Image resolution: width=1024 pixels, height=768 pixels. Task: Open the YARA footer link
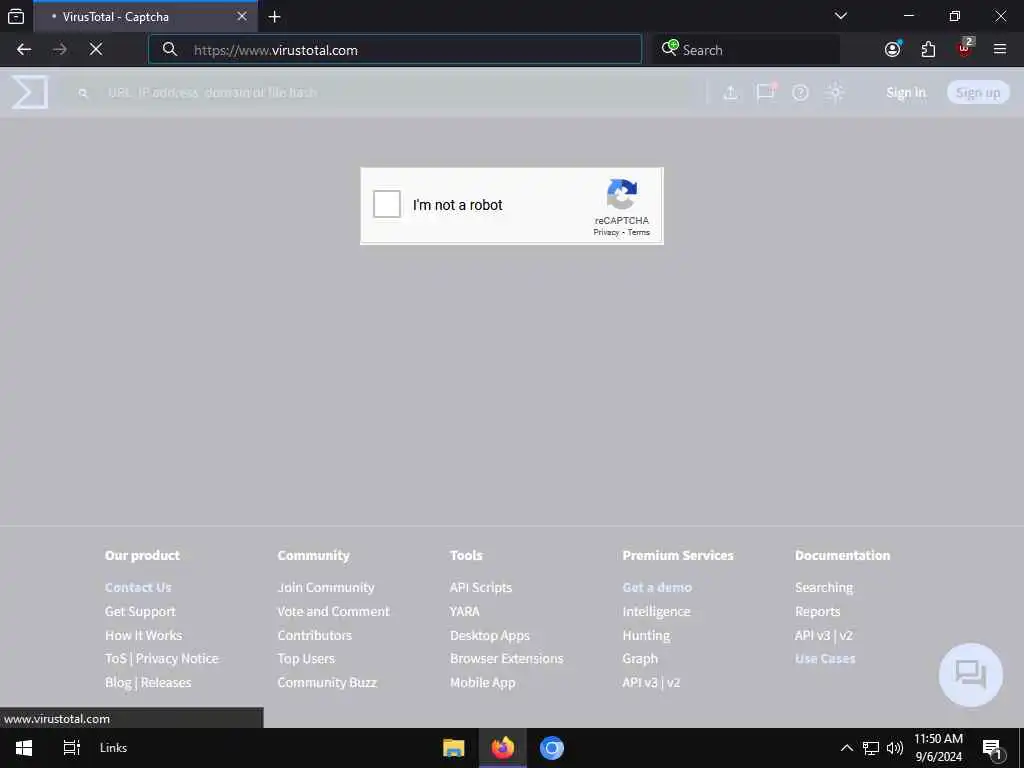(x=464, y=611)
